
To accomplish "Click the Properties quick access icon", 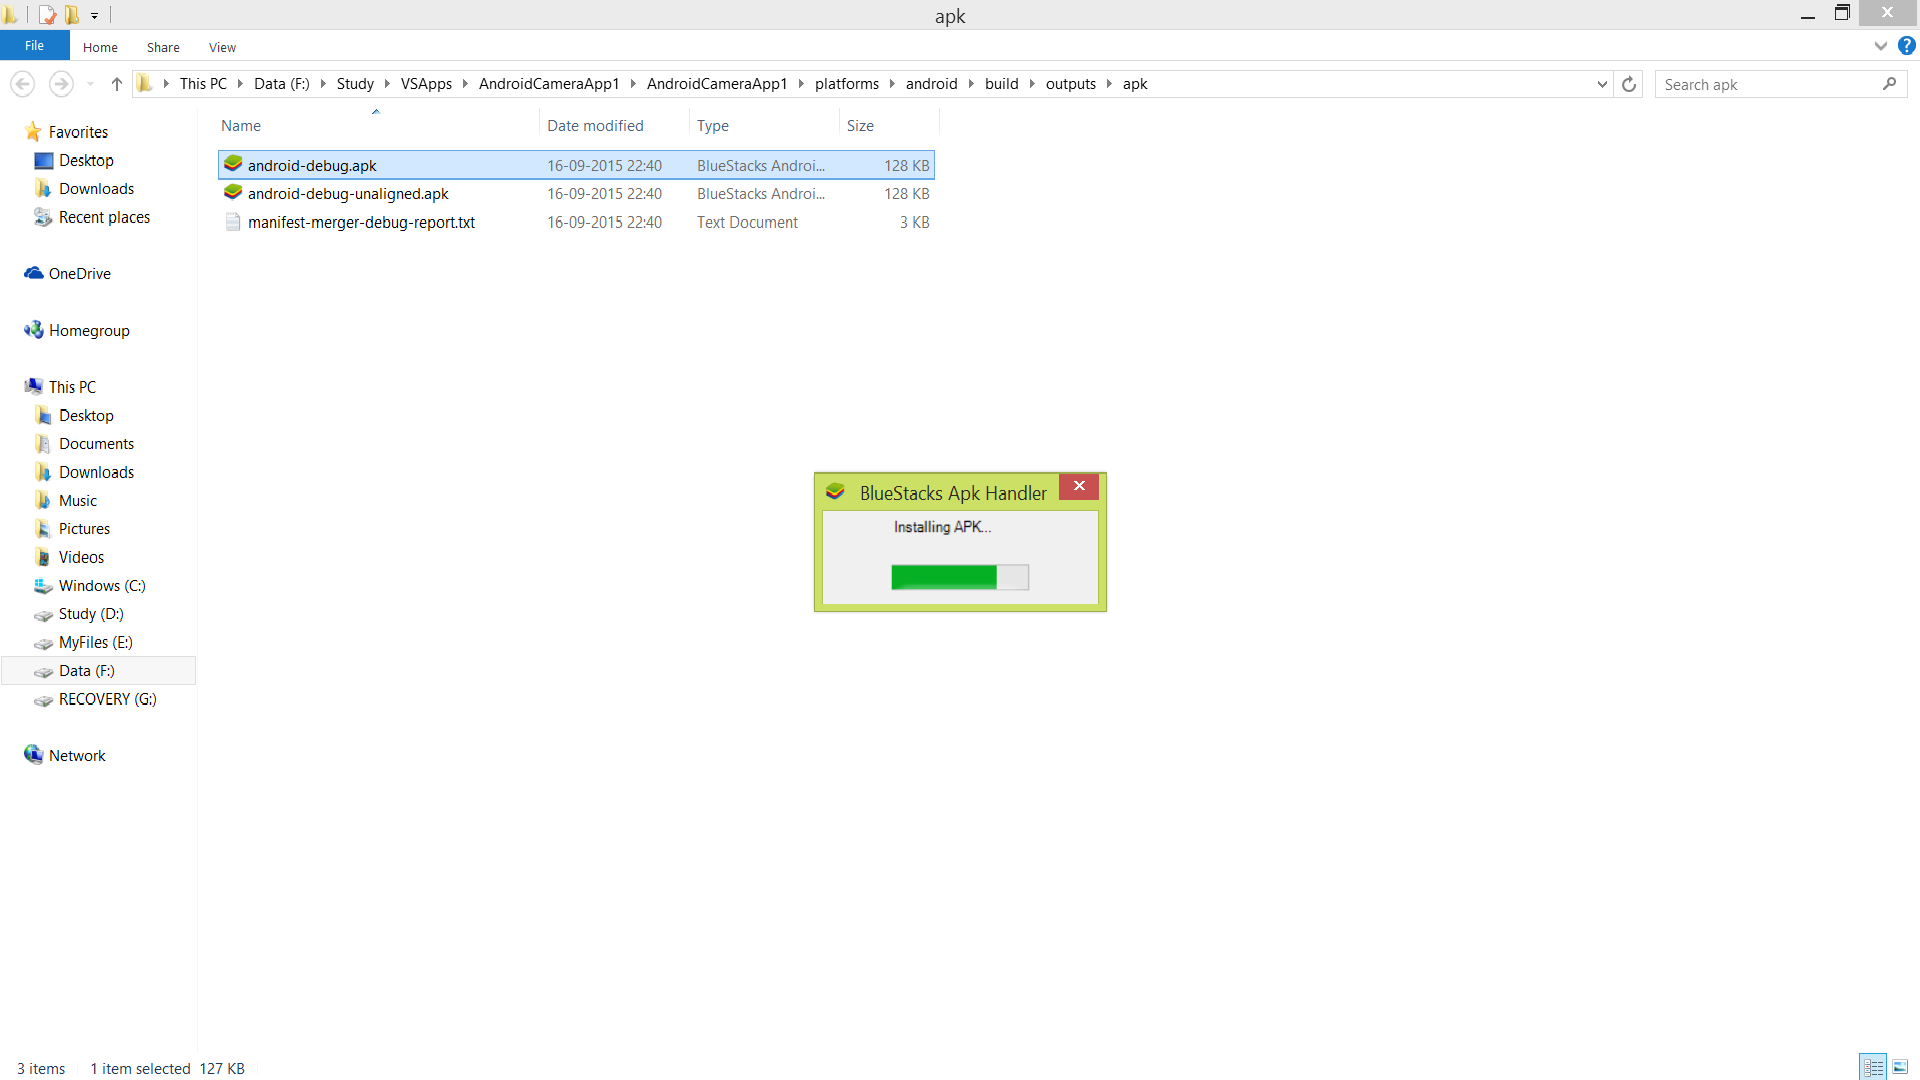I will pyautogui.click(x=47, y=15).
